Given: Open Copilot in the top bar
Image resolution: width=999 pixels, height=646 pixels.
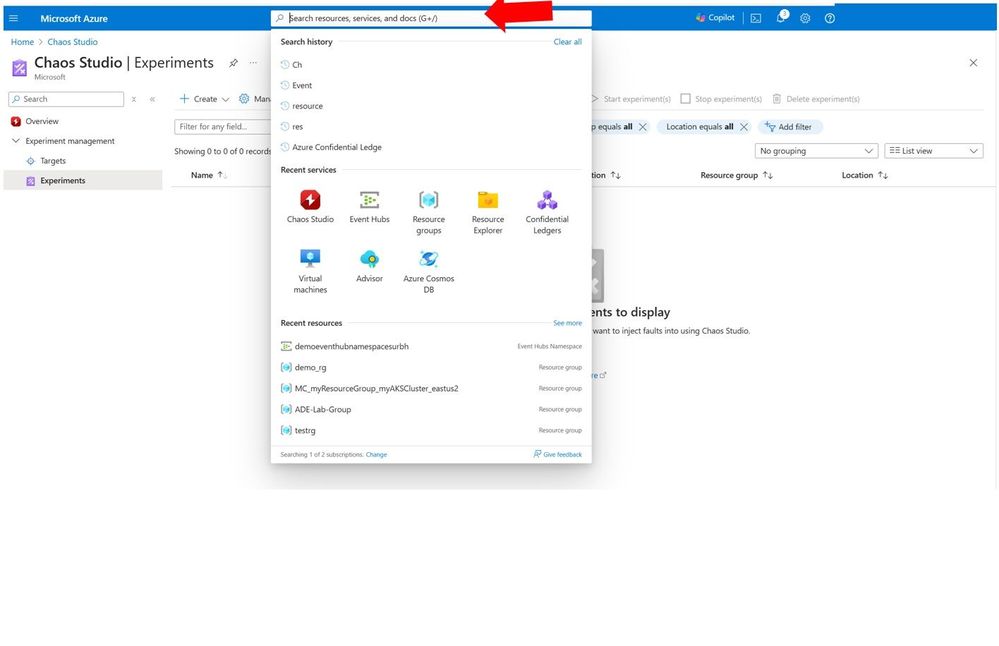Looking at the screenshot, I should 715,18.
